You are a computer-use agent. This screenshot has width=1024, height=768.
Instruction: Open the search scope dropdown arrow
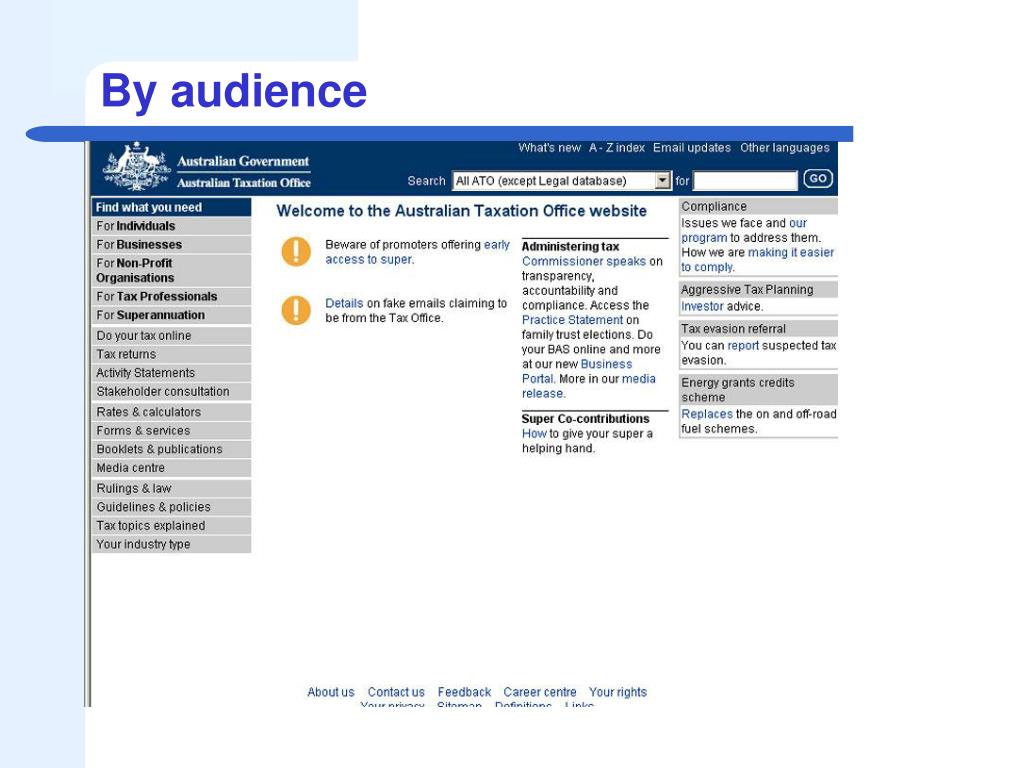(x=662, y=180)
